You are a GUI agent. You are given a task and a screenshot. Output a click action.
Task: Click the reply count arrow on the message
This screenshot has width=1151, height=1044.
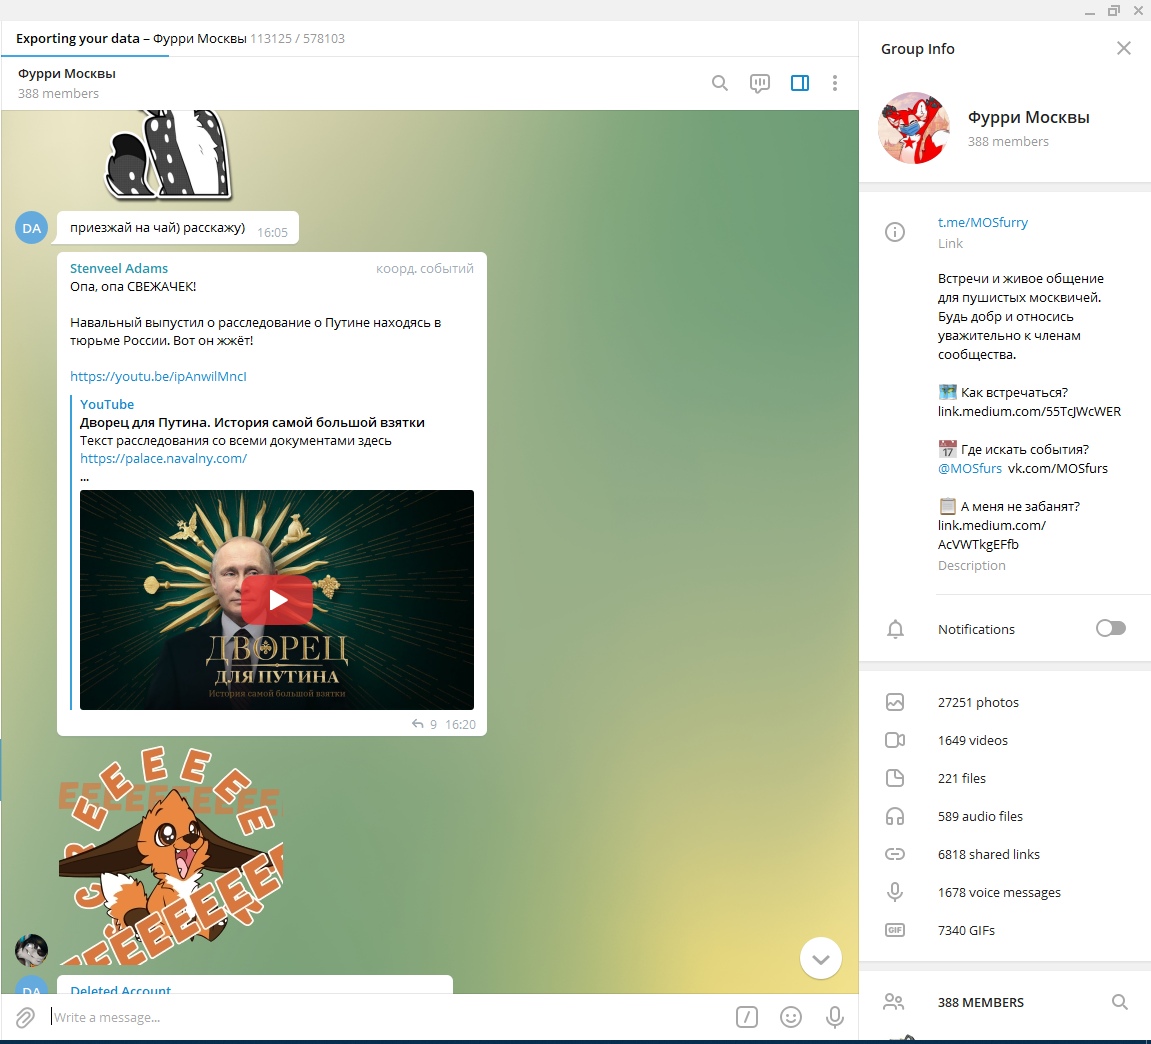pyautogui.click(x=418, y=725)
